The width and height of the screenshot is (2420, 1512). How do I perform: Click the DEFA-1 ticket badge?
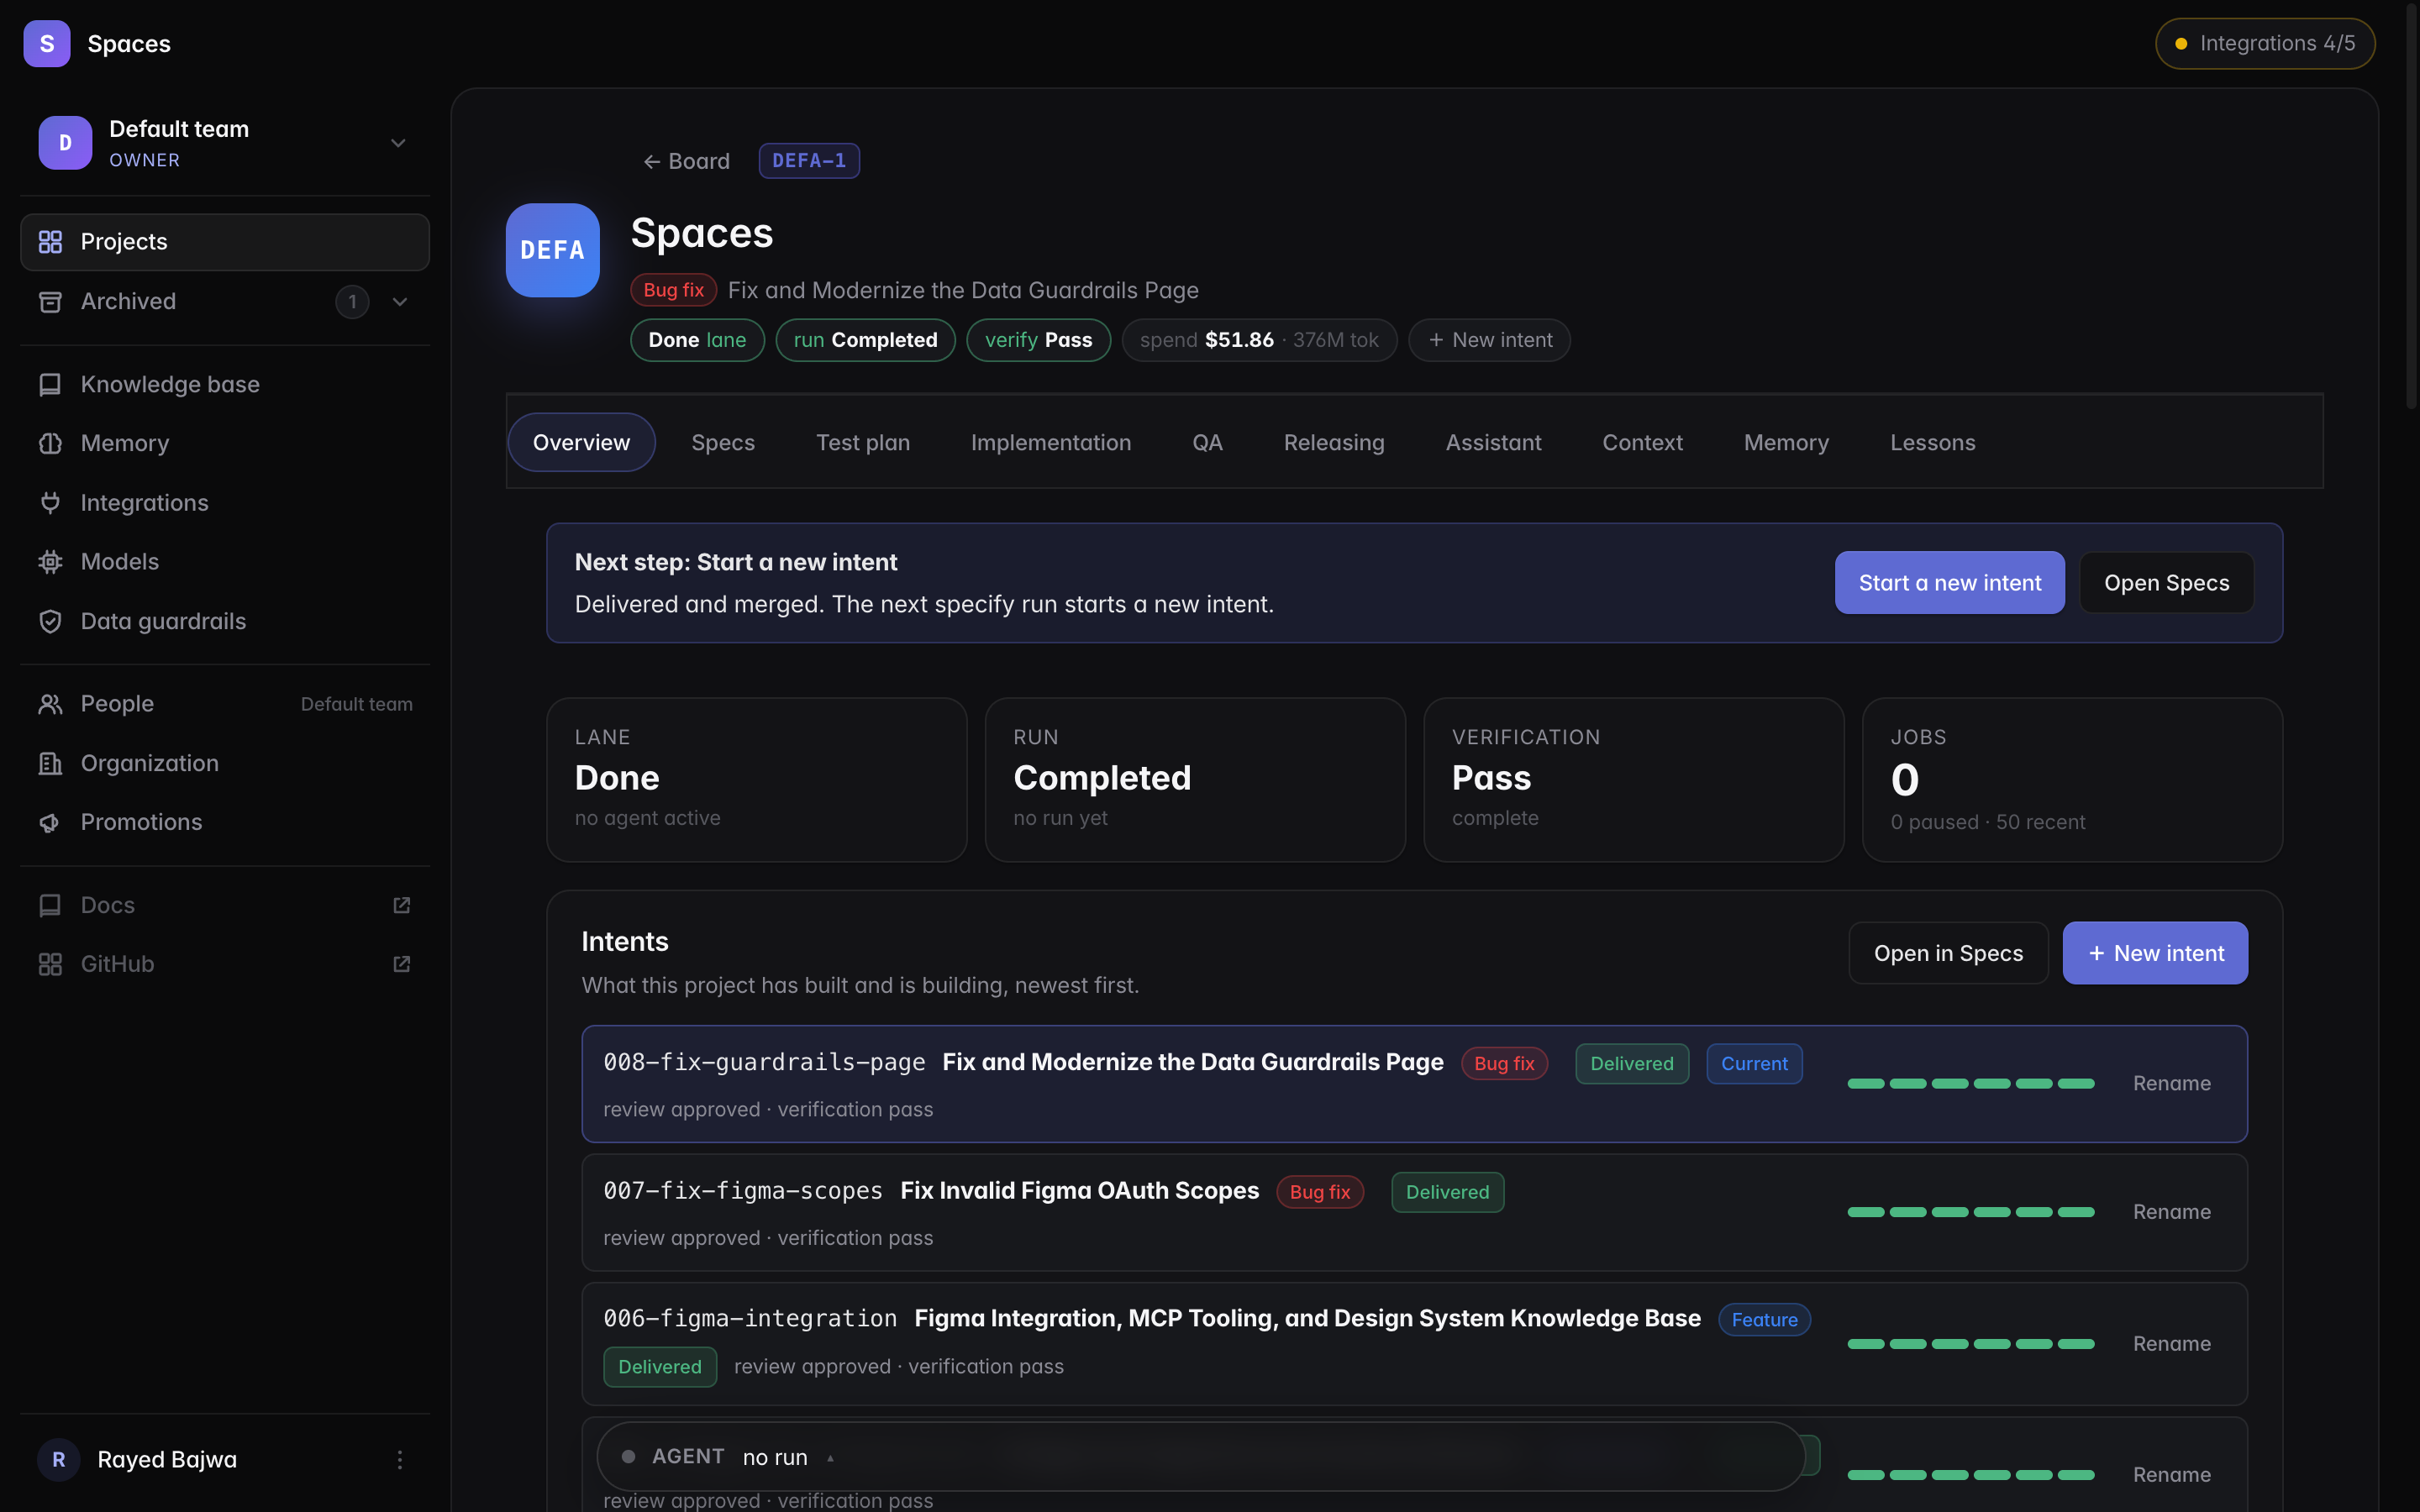[x=809, y=161]
